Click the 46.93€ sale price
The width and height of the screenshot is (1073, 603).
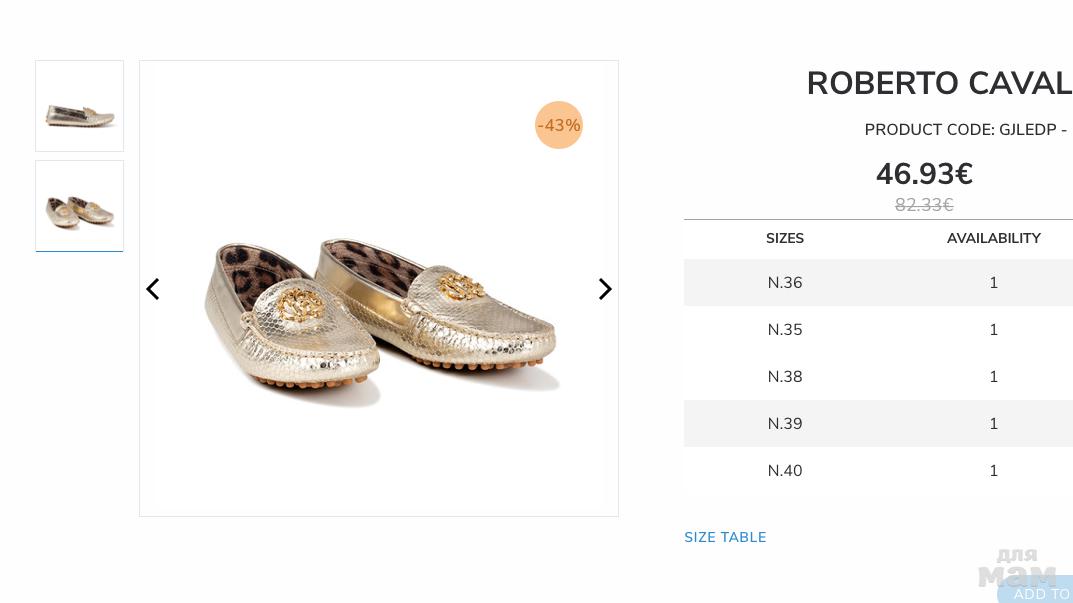click(924, 174)
